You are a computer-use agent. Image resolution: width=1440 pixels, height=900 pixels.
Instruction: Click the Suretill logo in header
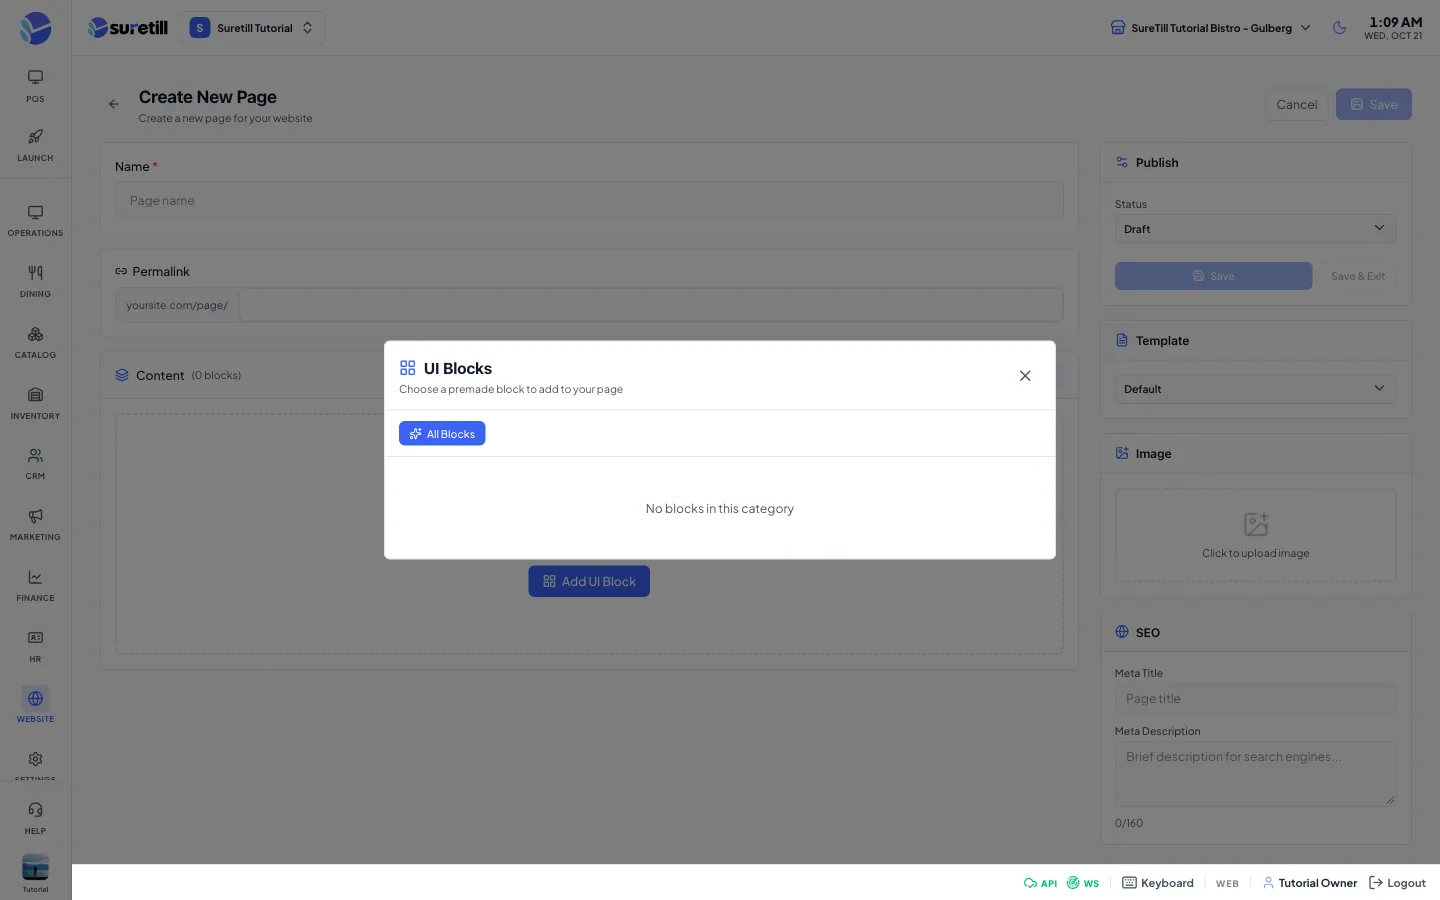click(x=128, y=28)
